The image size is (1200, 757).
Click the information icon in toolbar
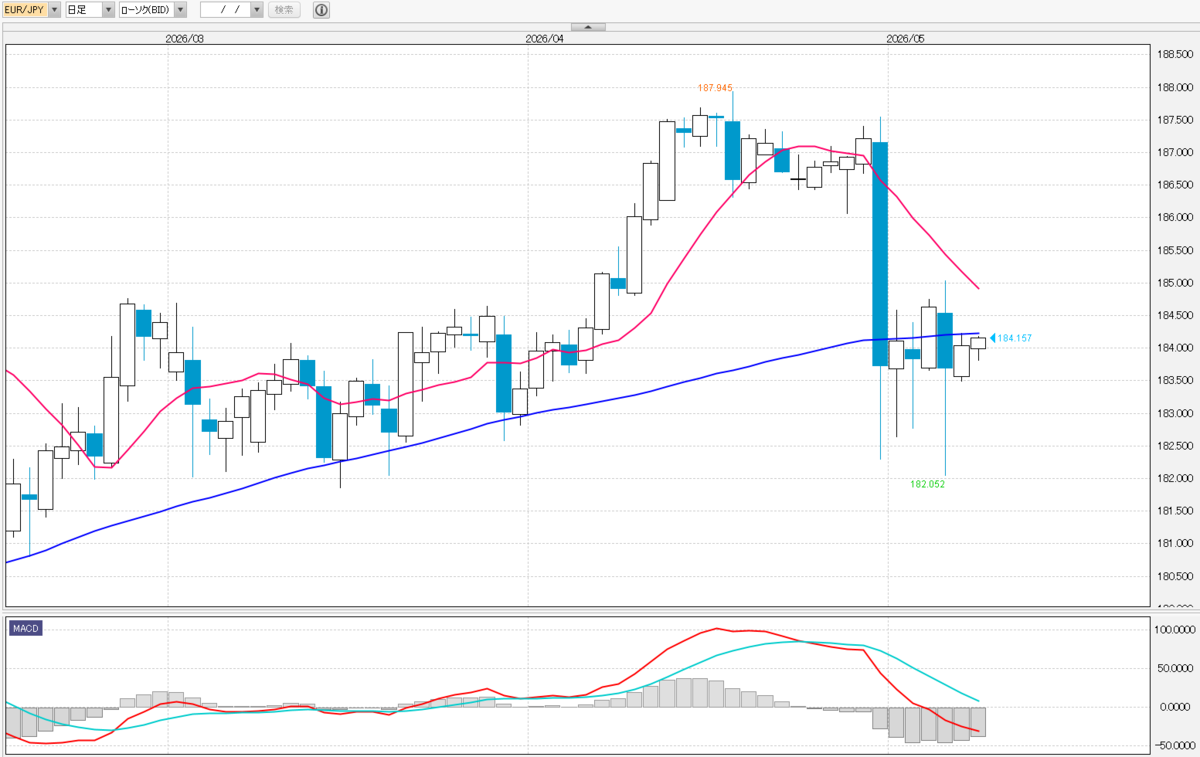pos(321,10)
